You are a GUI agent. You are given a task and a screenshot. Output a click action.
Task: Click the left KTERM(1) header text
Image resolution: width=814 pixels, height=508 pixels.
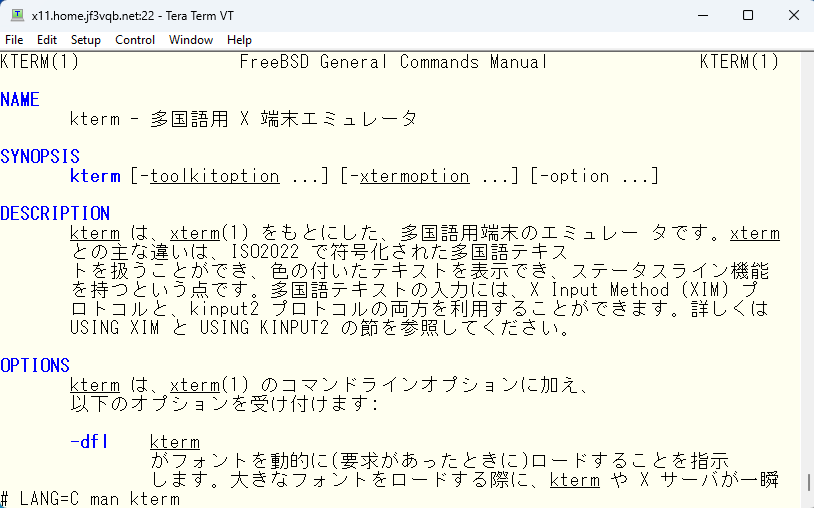pyautogui.click(x=39, y=62)
